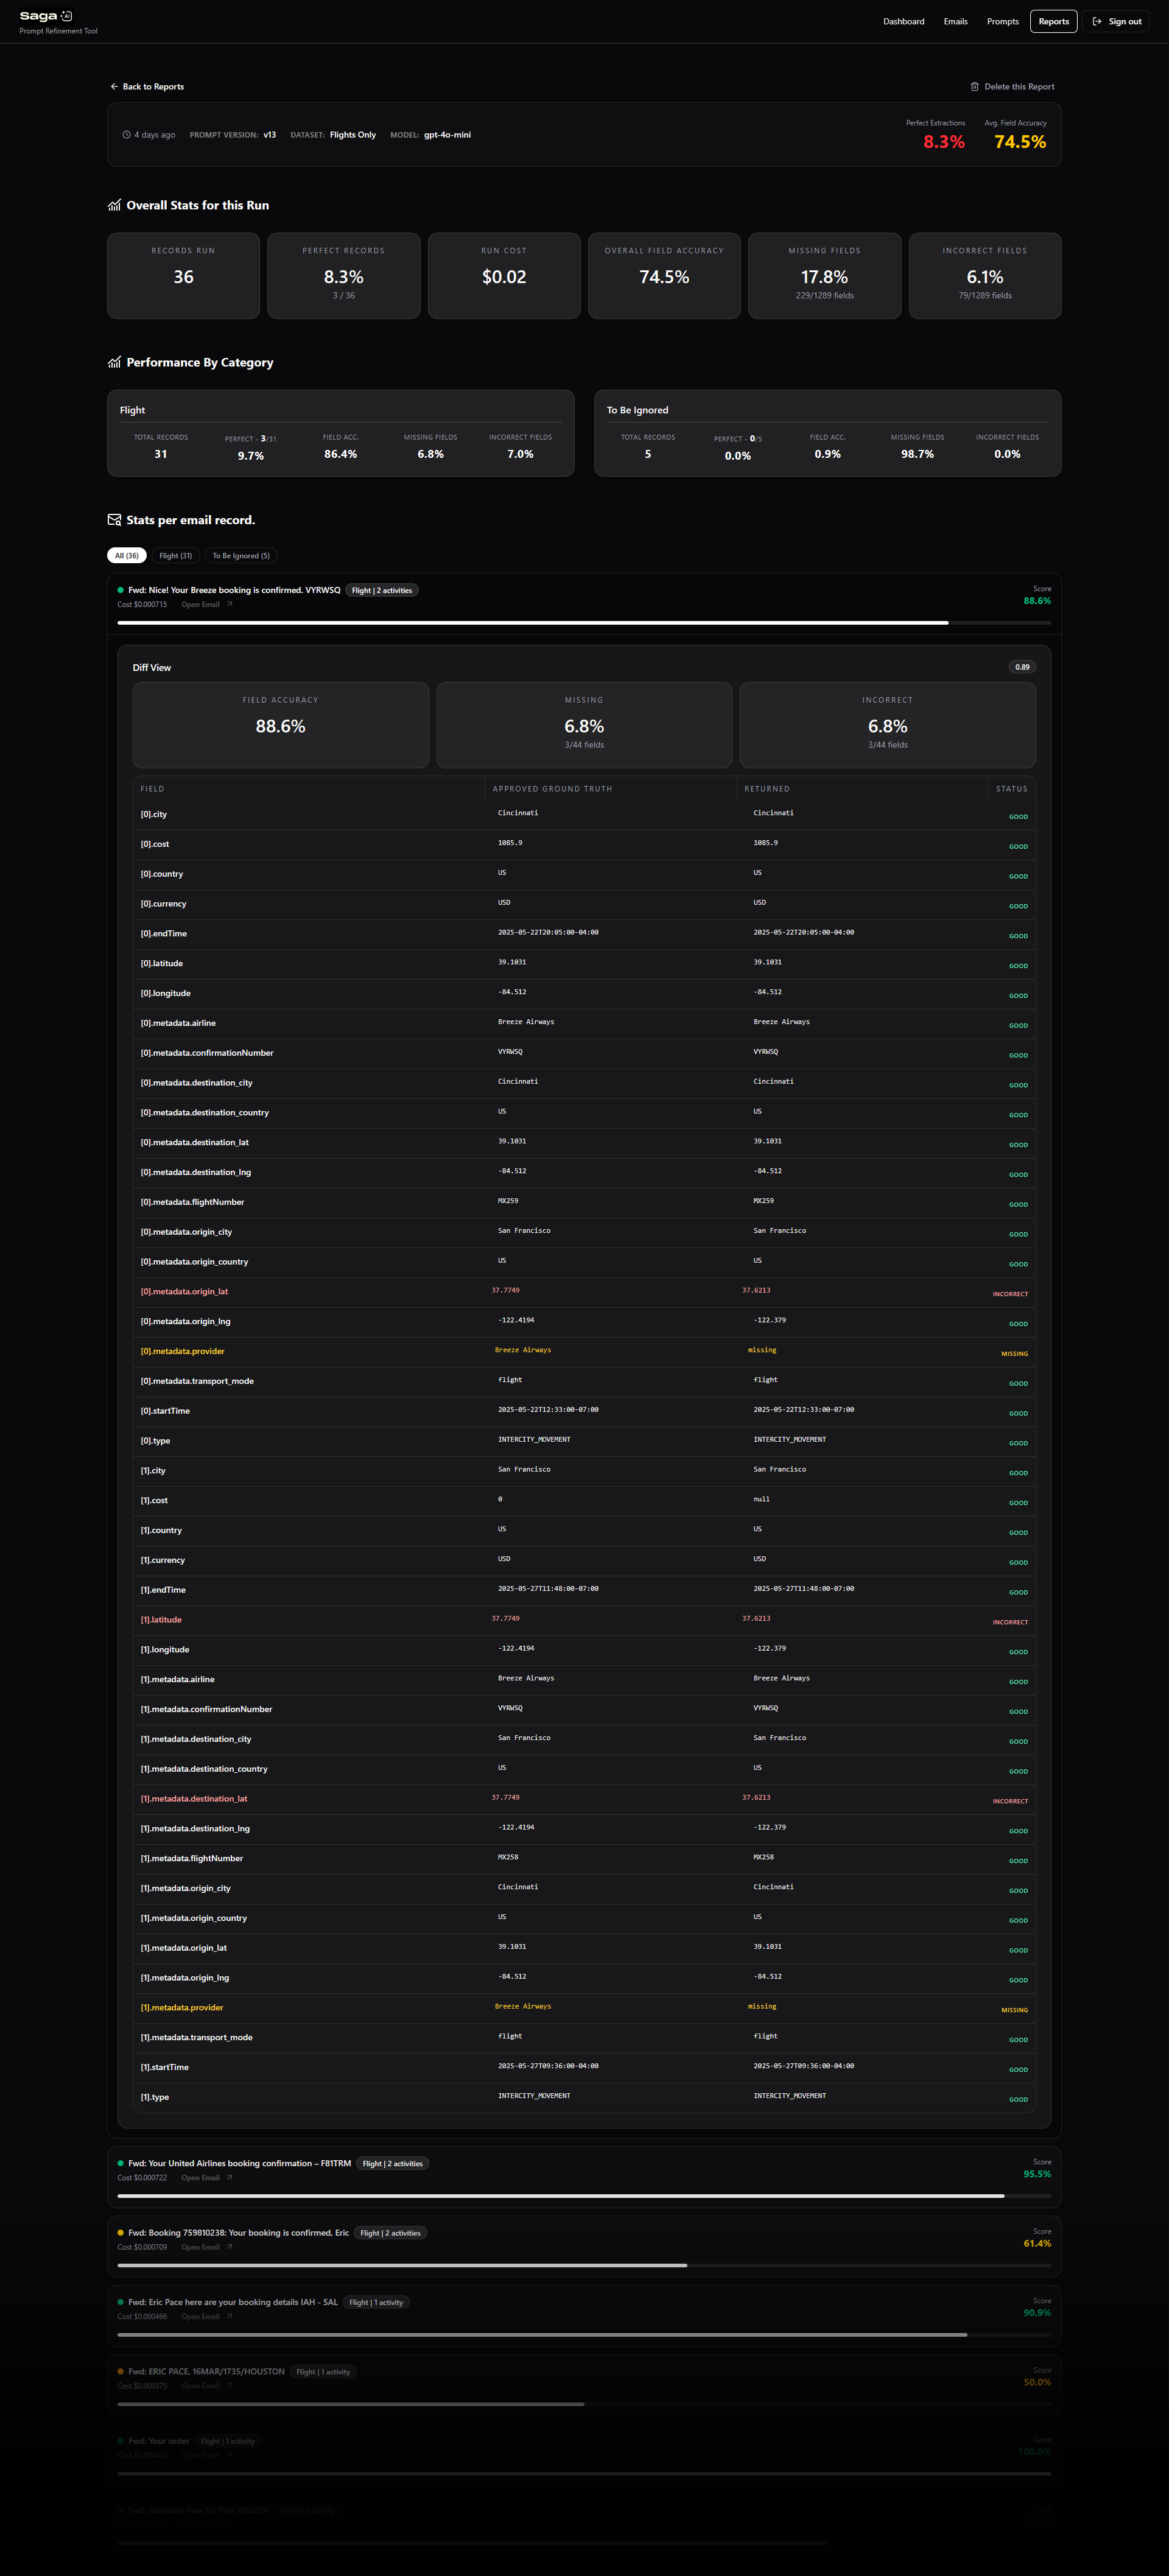Click the trash icon beside Delete this Report
This screenshot has height=2576, width=1169.
pyautogui.click(x=975, y=87)
